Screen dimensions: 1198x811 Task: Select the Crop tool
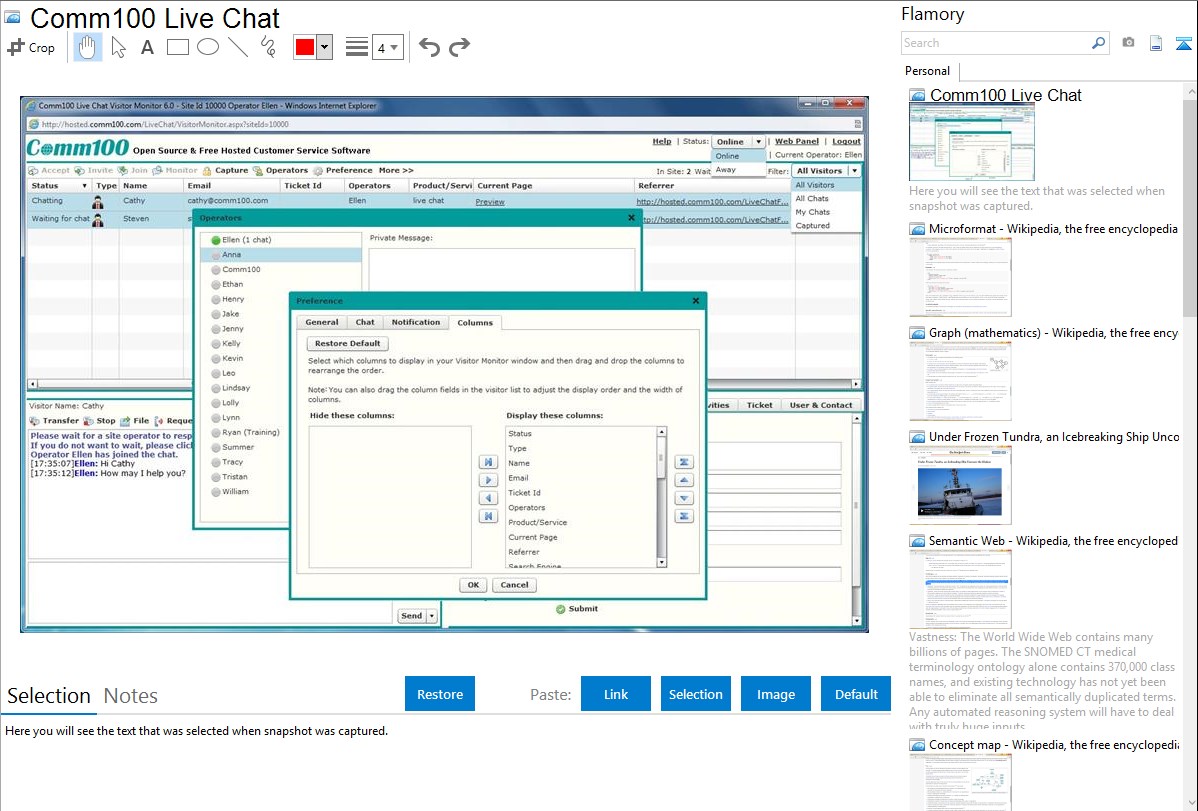31,47
